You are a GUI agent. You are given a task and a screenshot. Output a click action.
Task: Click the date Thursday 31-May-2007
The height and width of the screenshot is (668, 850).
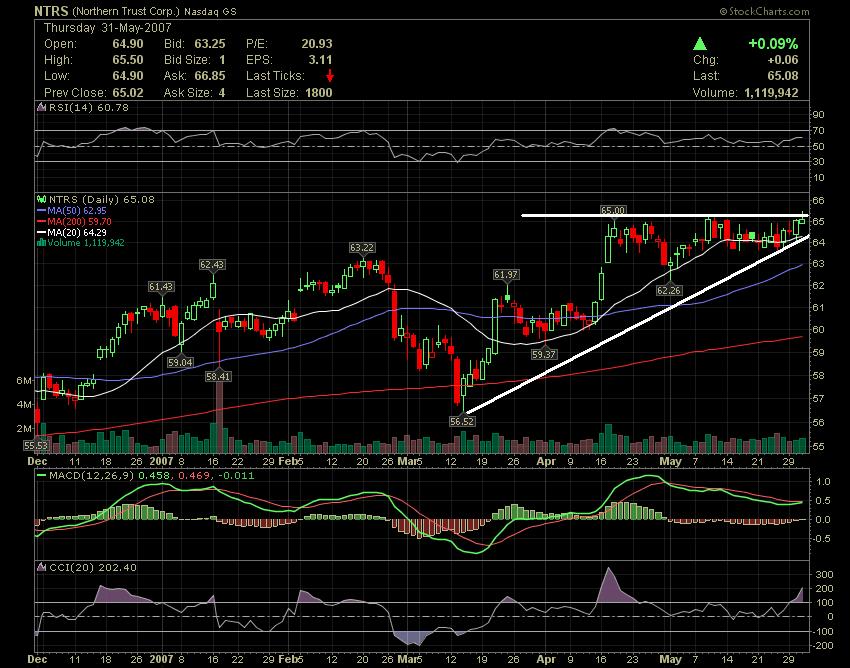[x=107, y=28]
